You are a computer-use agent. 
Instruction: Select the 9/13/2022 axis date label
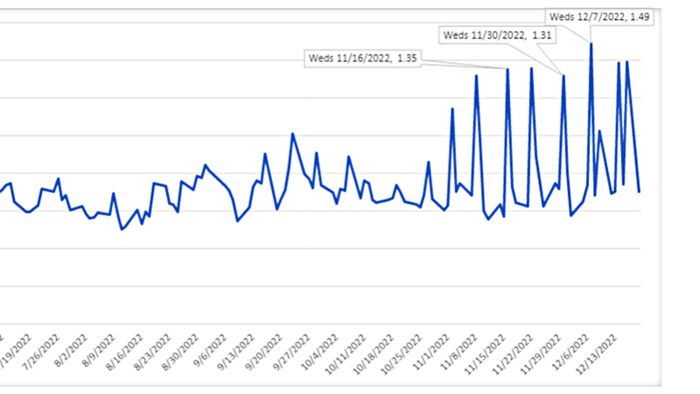(x=236, y=352)
